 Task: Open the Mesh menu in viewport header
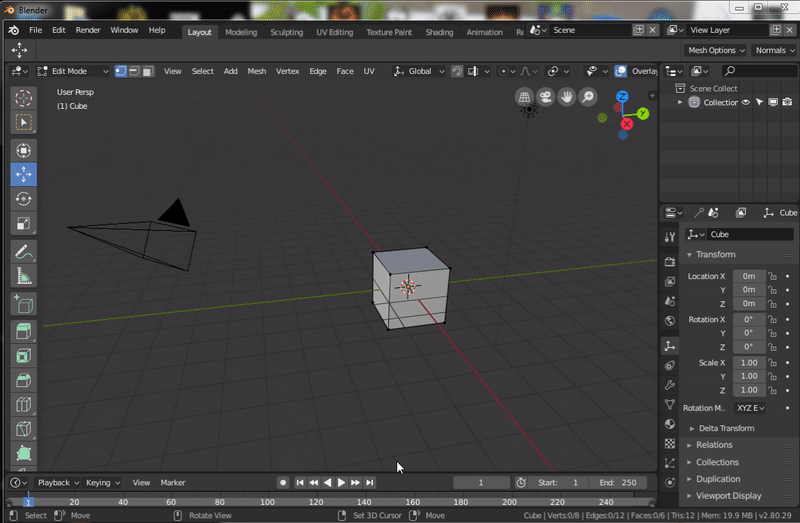pyautogui.click(x=257, y=71)
